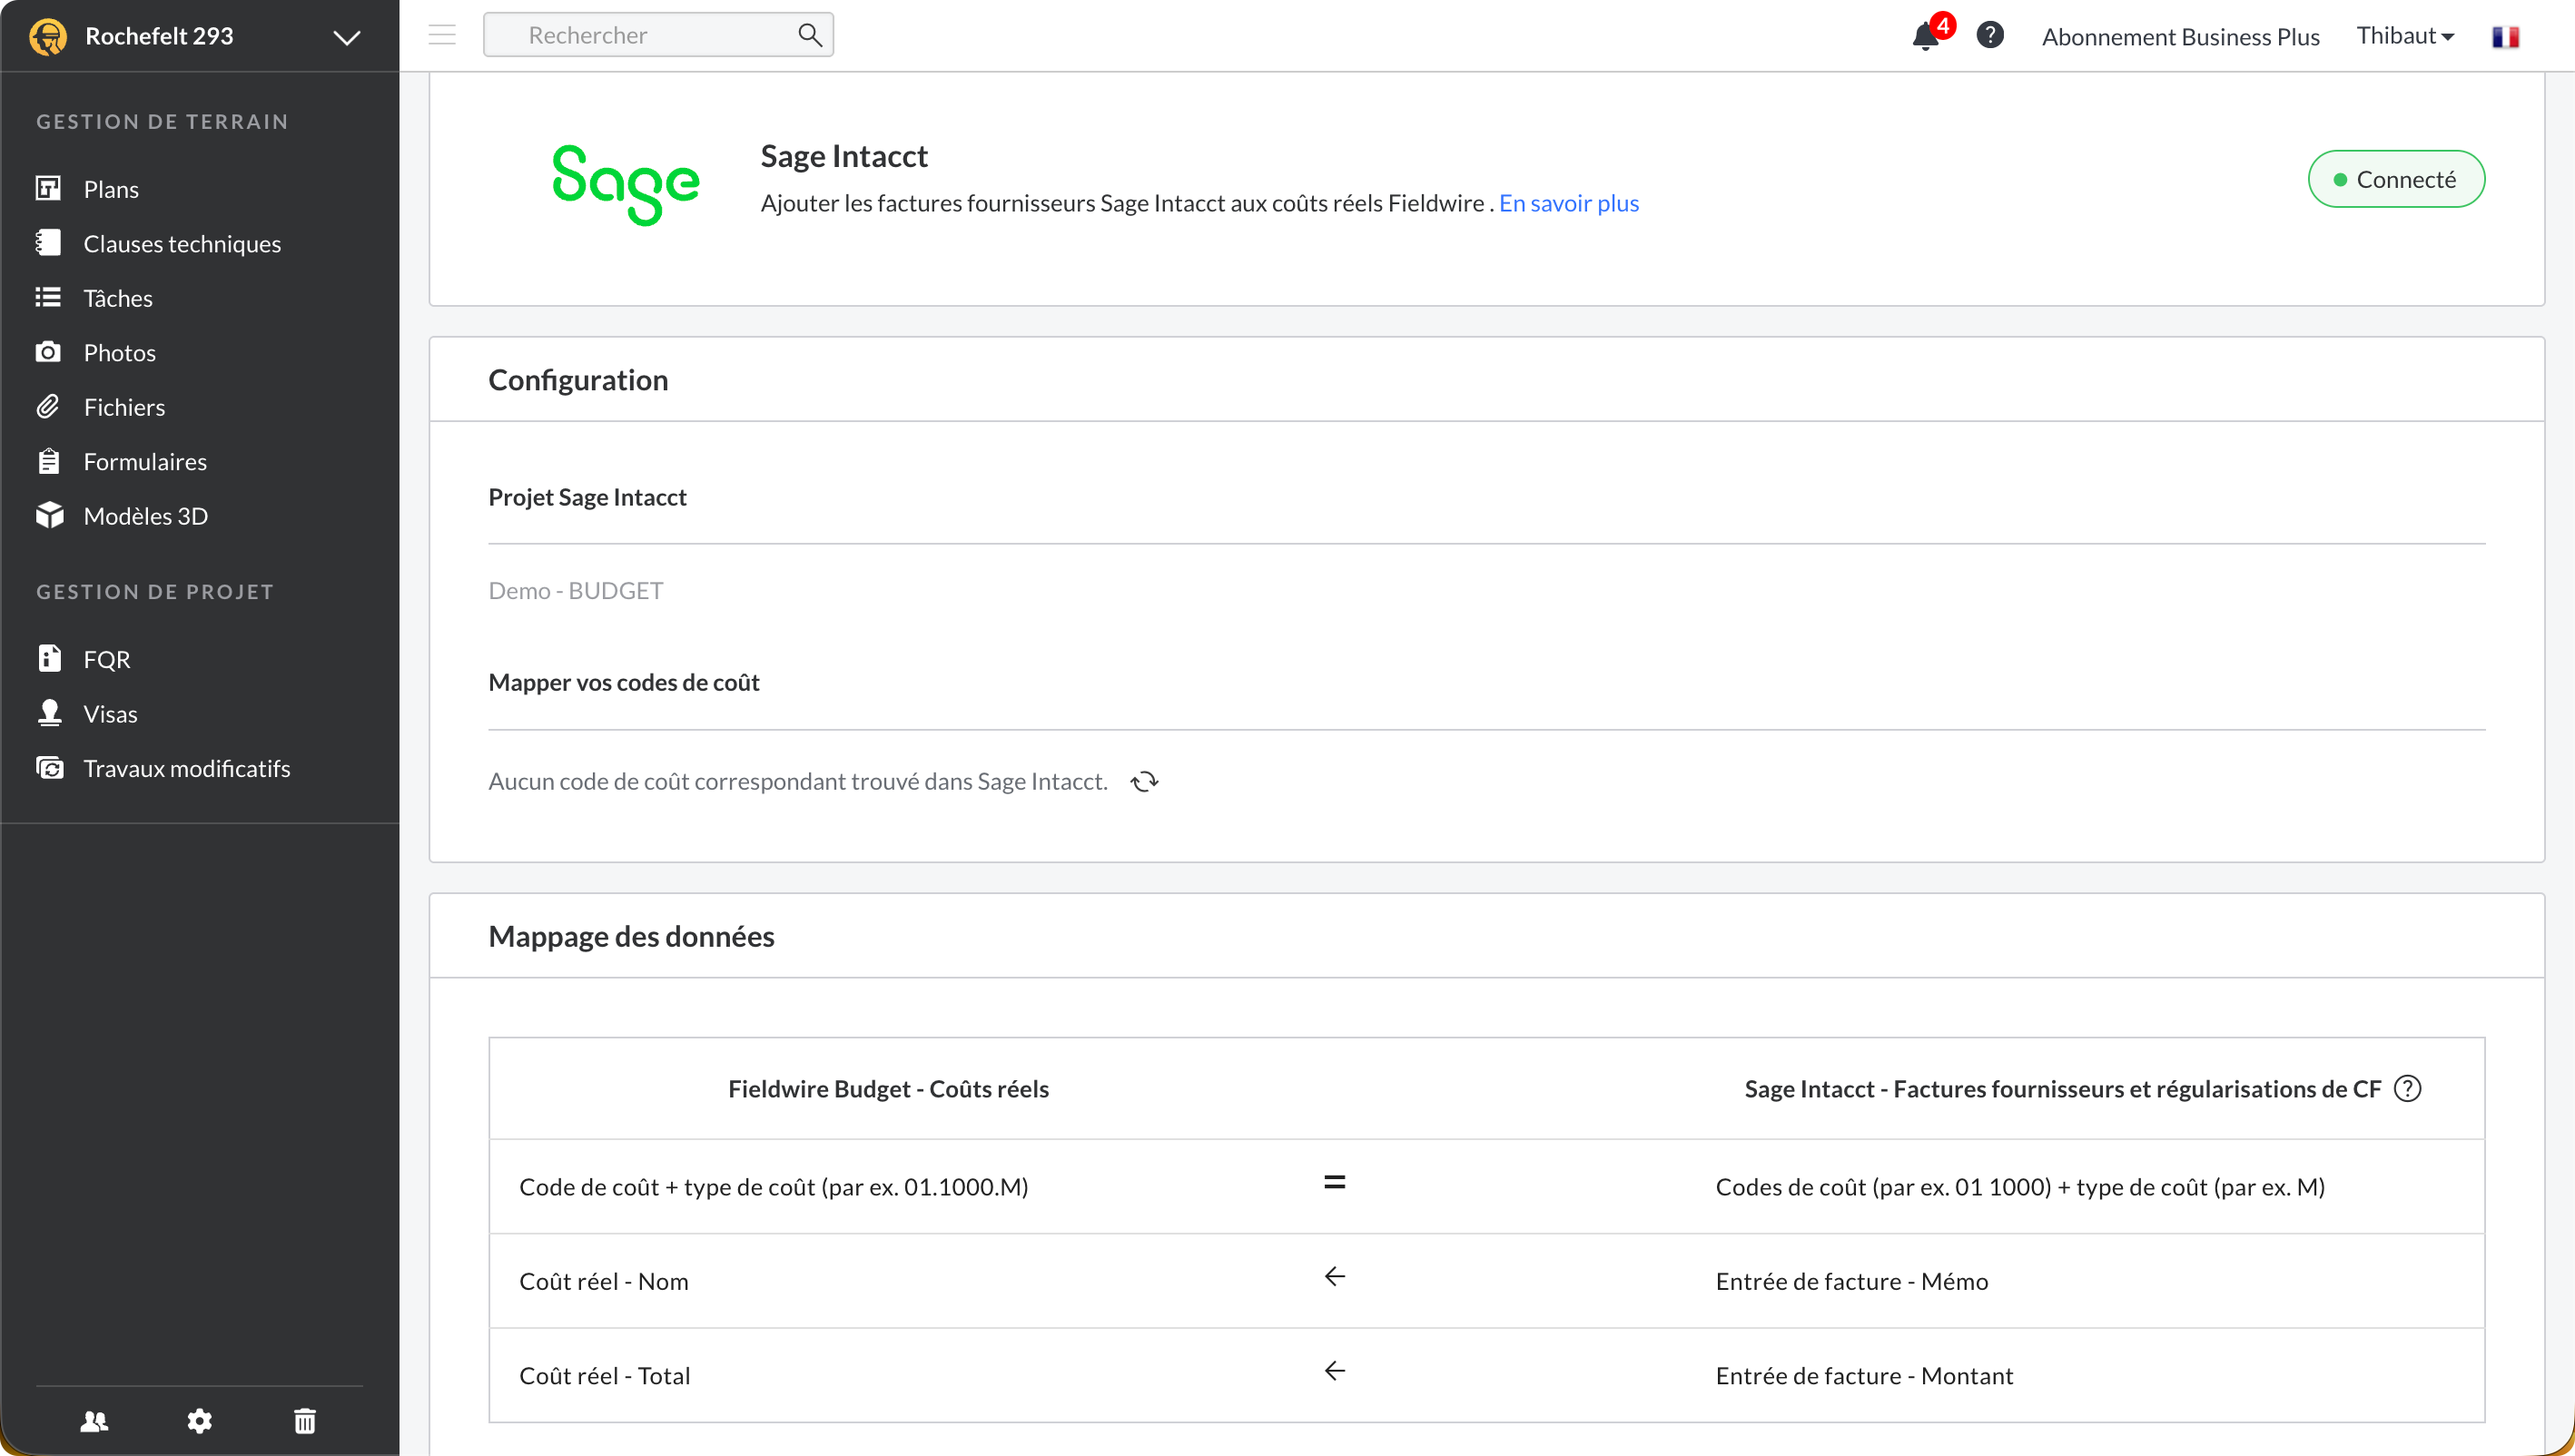2575x1456 pixels.
Task: Click the 'Projet Sage Intacct' label
Action: 587,497
